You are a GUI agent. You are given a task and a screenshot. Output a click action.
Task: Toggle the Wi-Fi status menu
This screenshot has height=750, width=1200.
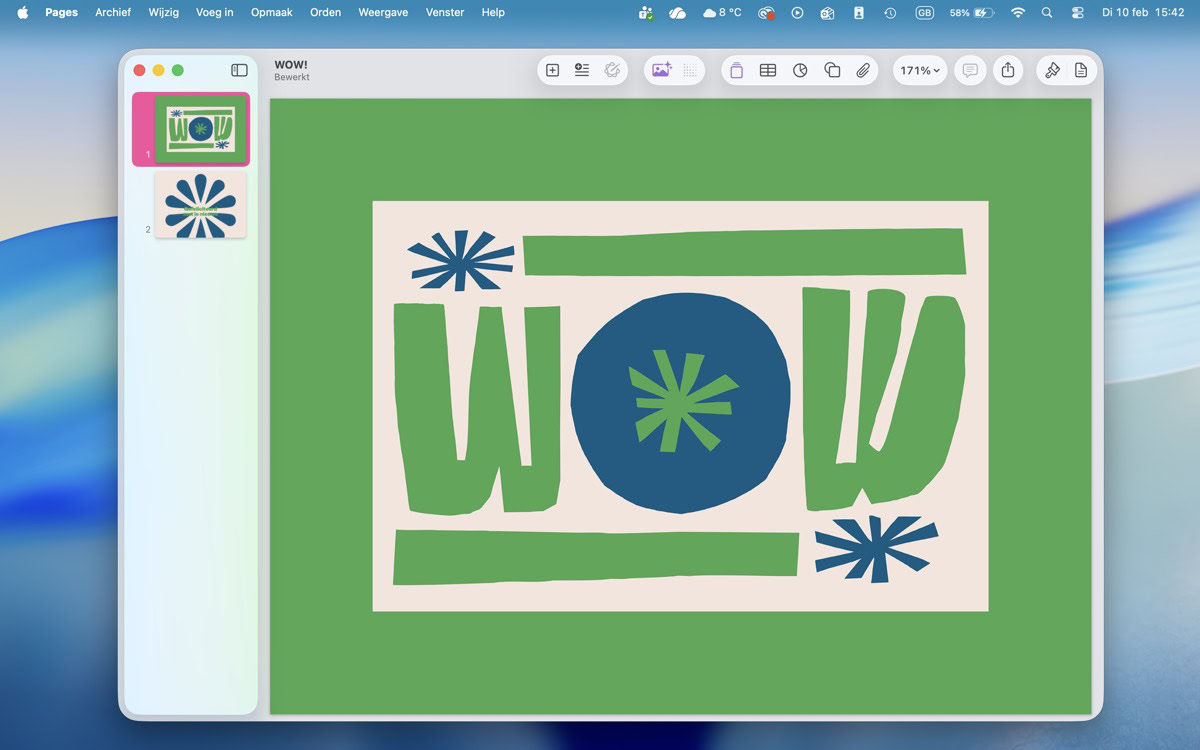1018,13
